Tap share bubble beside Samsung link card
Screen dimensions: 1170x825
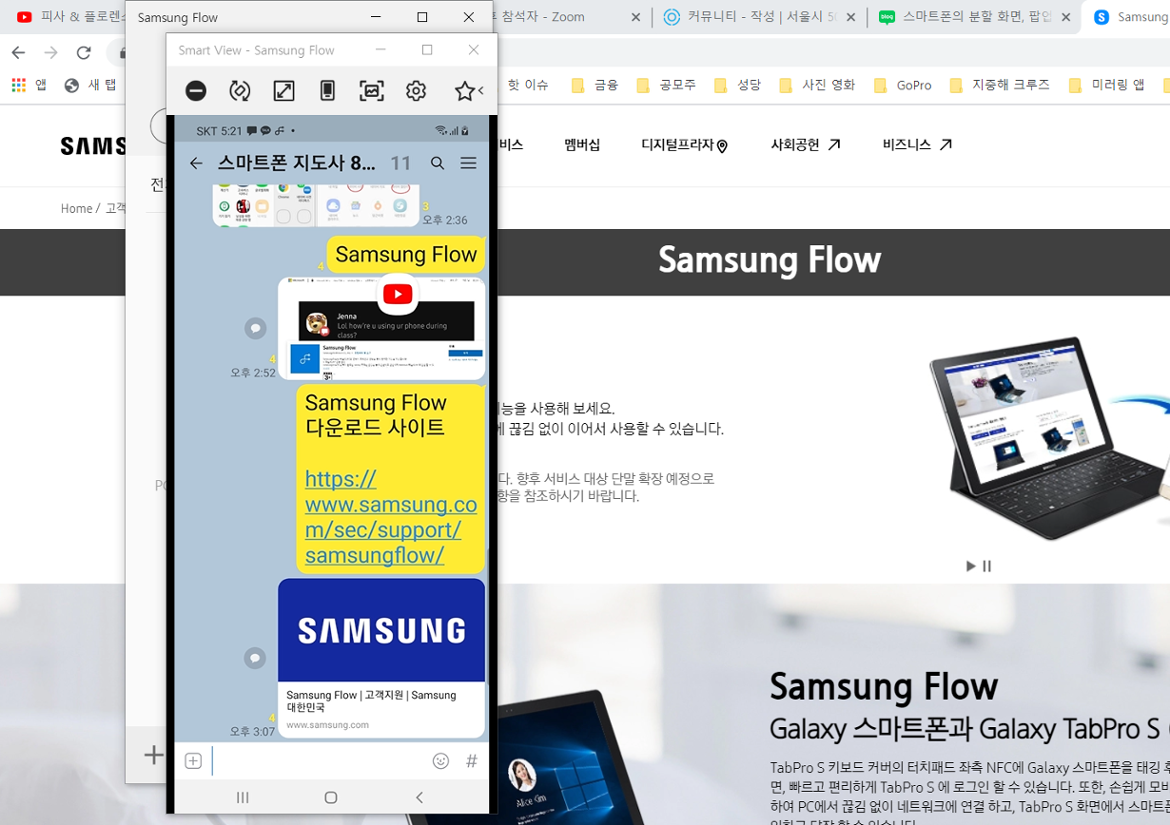(255, 658)
